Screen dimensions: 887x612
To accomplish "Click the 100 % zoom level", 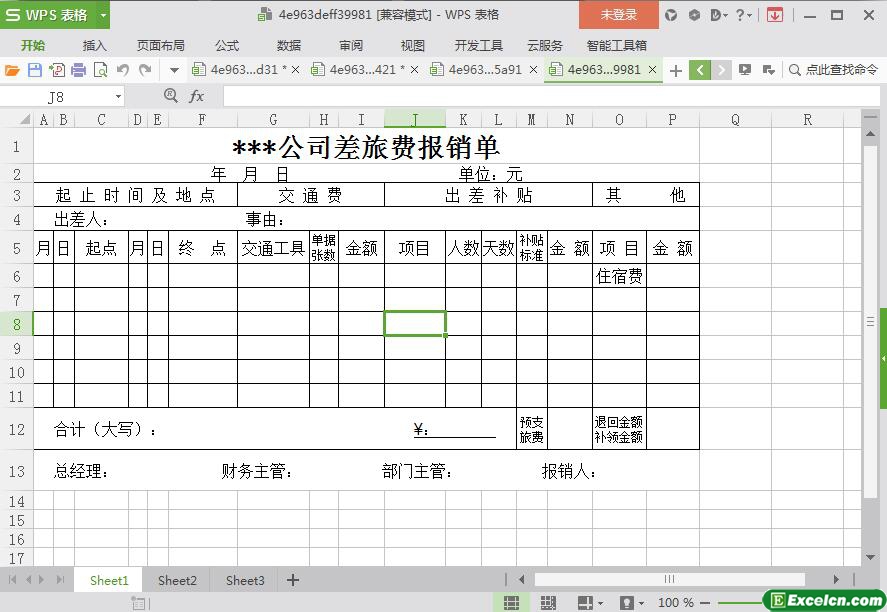I will click(676, 603).
